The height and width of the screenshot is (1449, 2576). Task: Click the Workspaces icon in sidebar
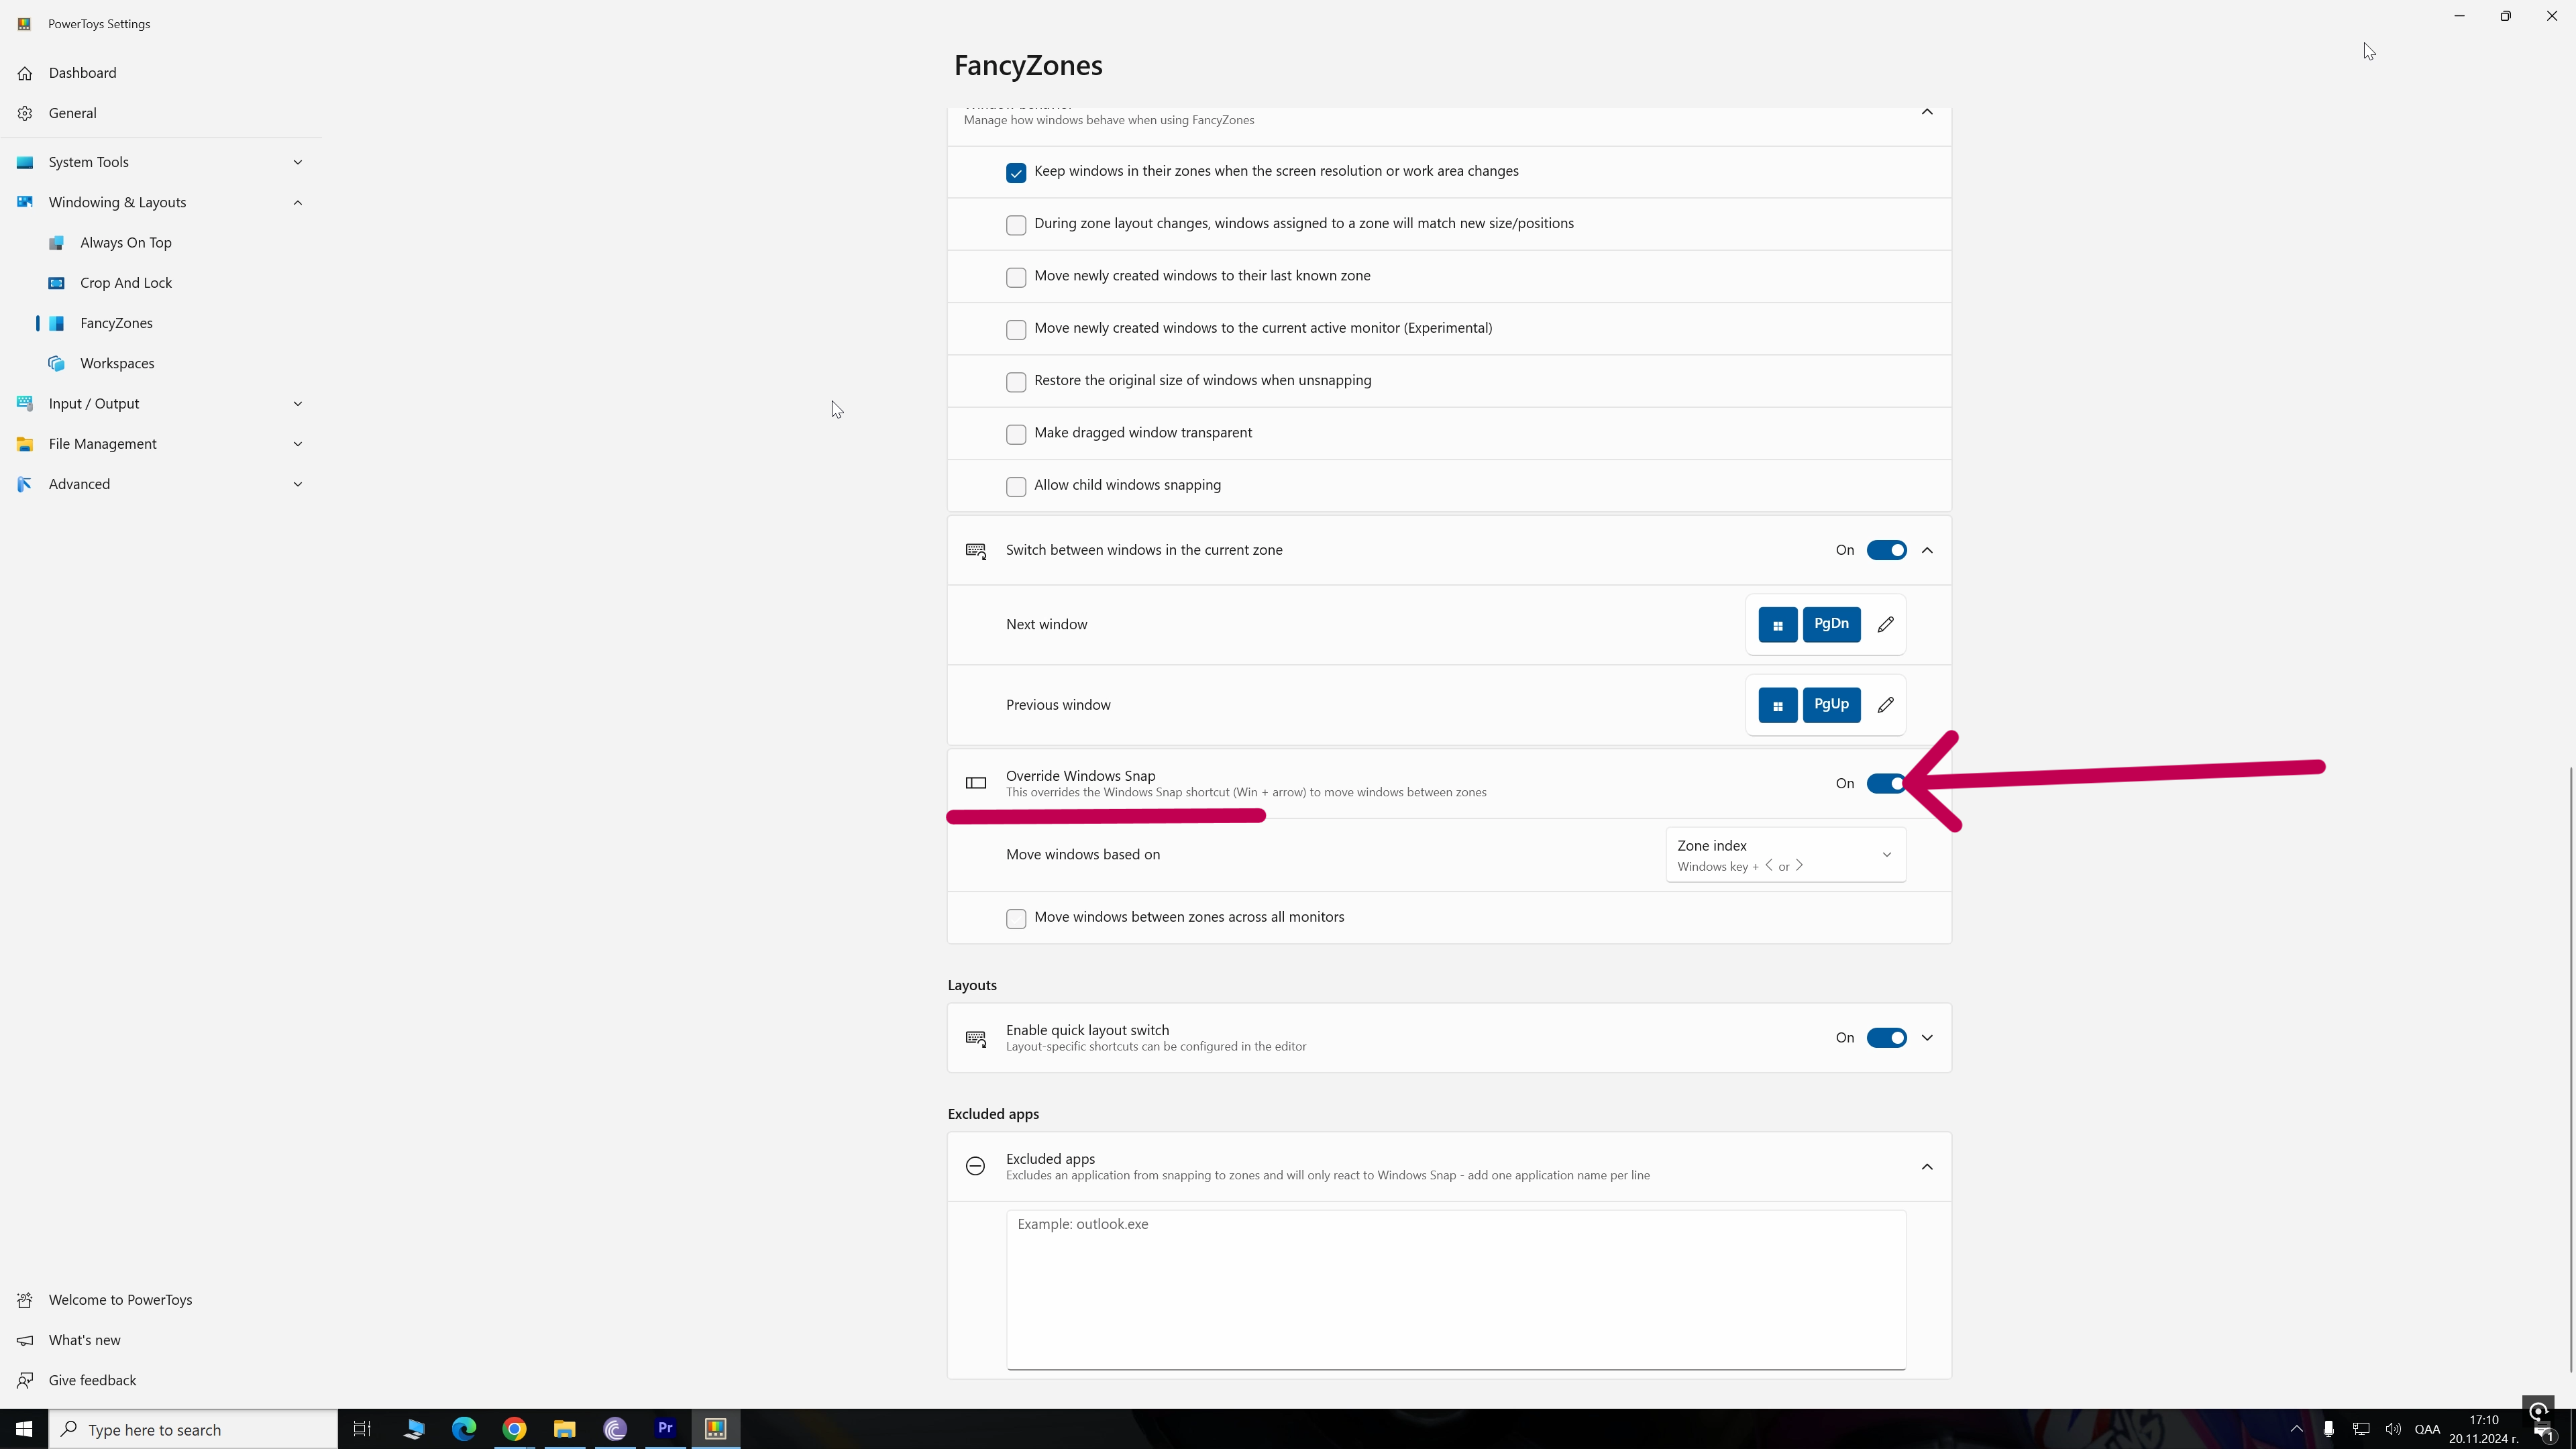coord(57,363)
